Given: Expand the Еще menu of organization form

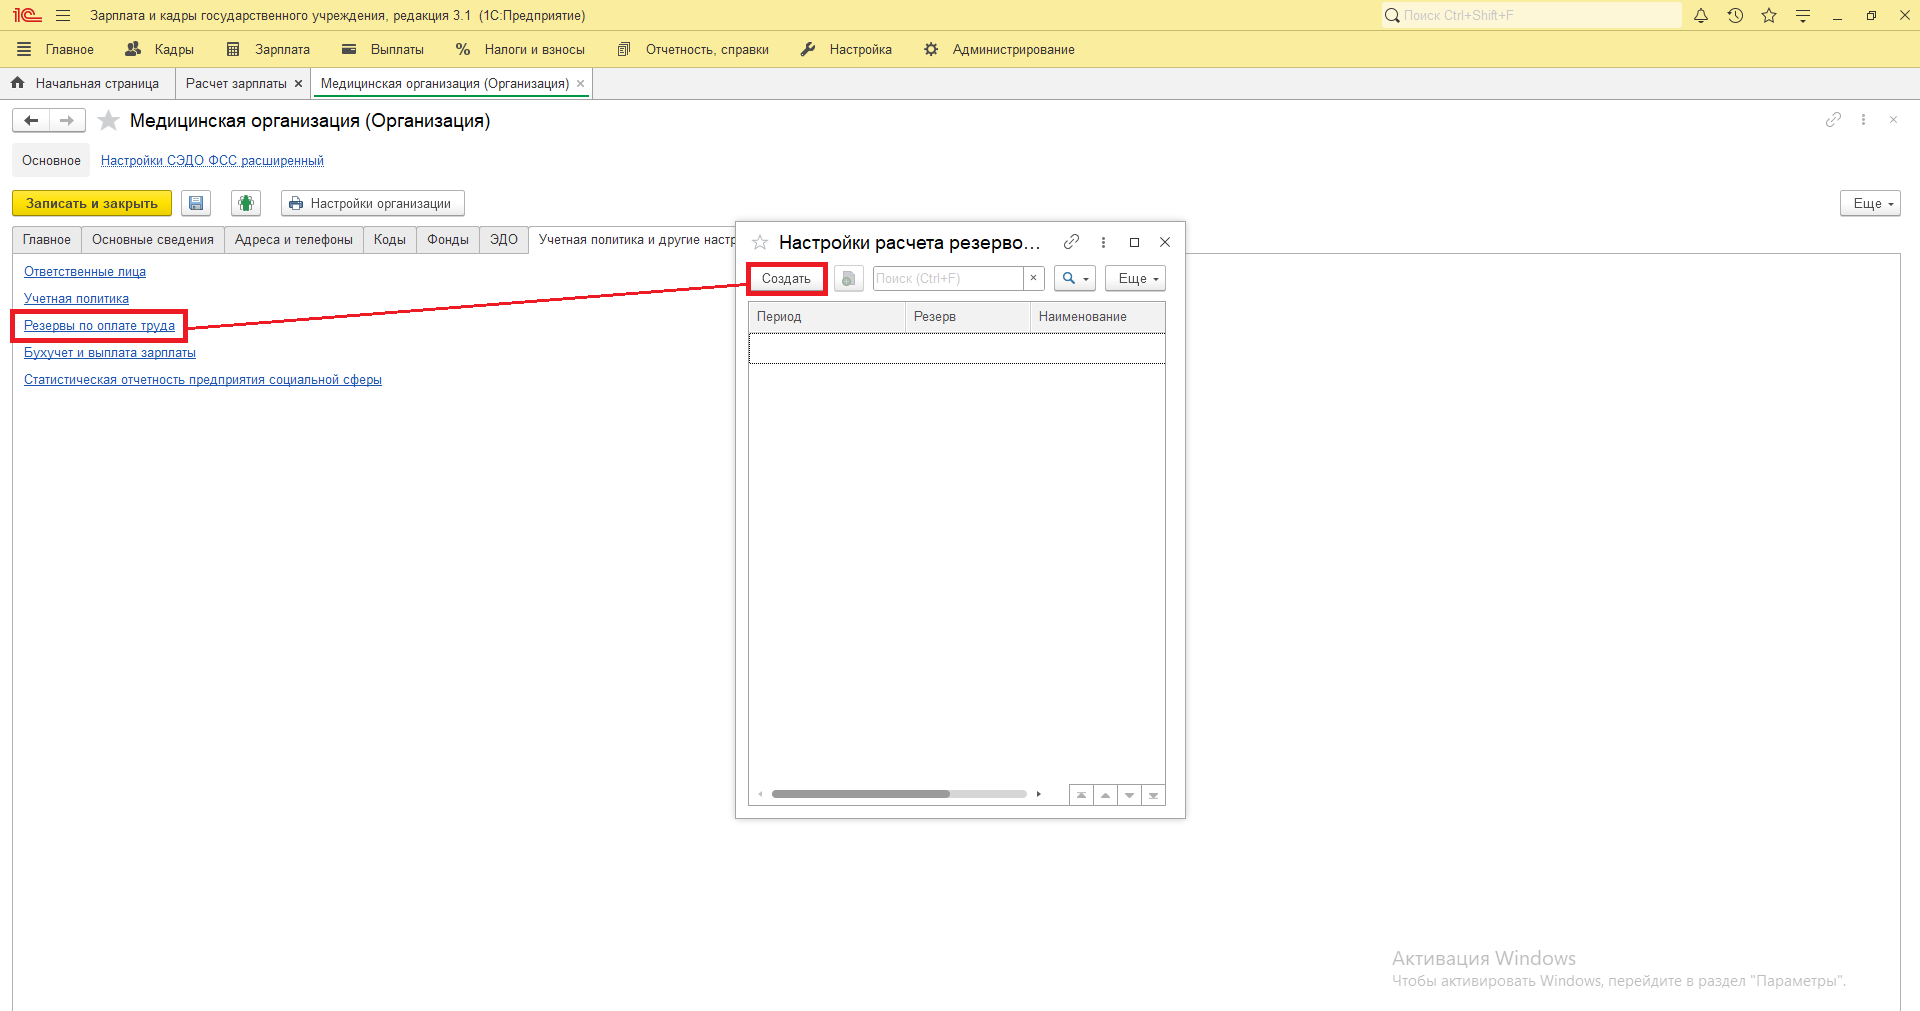Looking at the screenshot, I should coord(1870,203).
